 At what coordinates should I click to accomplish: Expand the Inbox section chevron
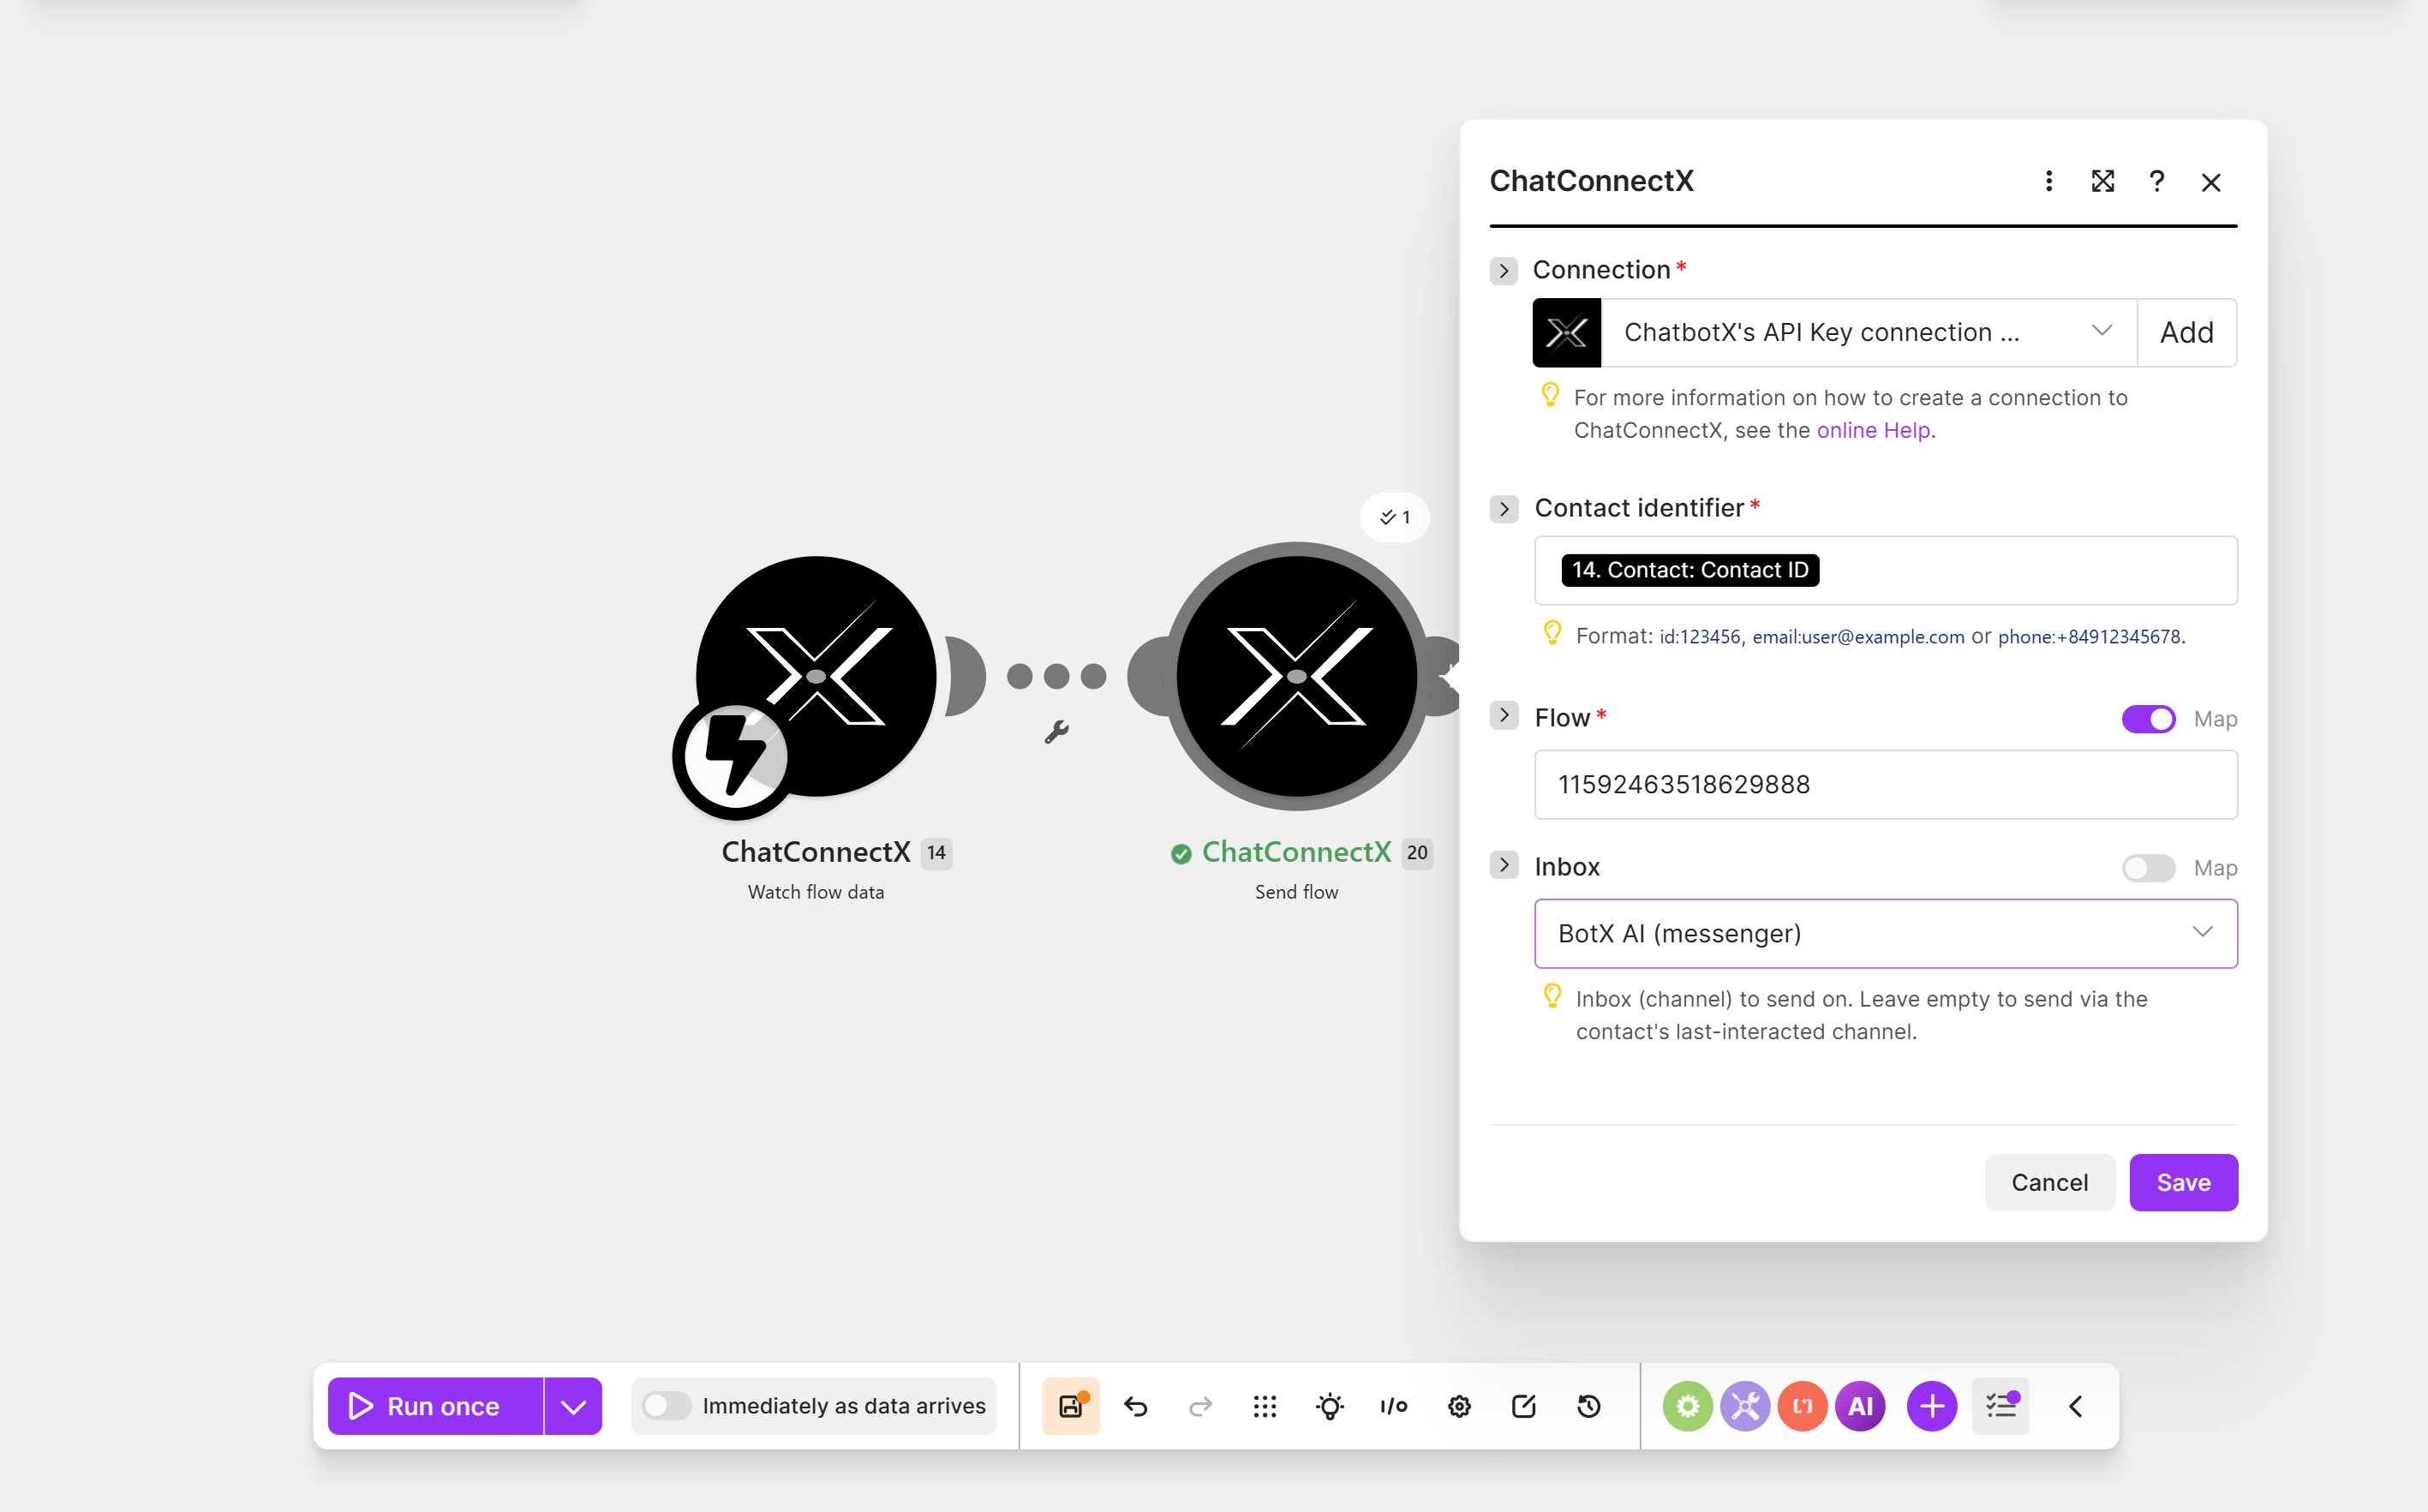click(x=1503, y=865)
